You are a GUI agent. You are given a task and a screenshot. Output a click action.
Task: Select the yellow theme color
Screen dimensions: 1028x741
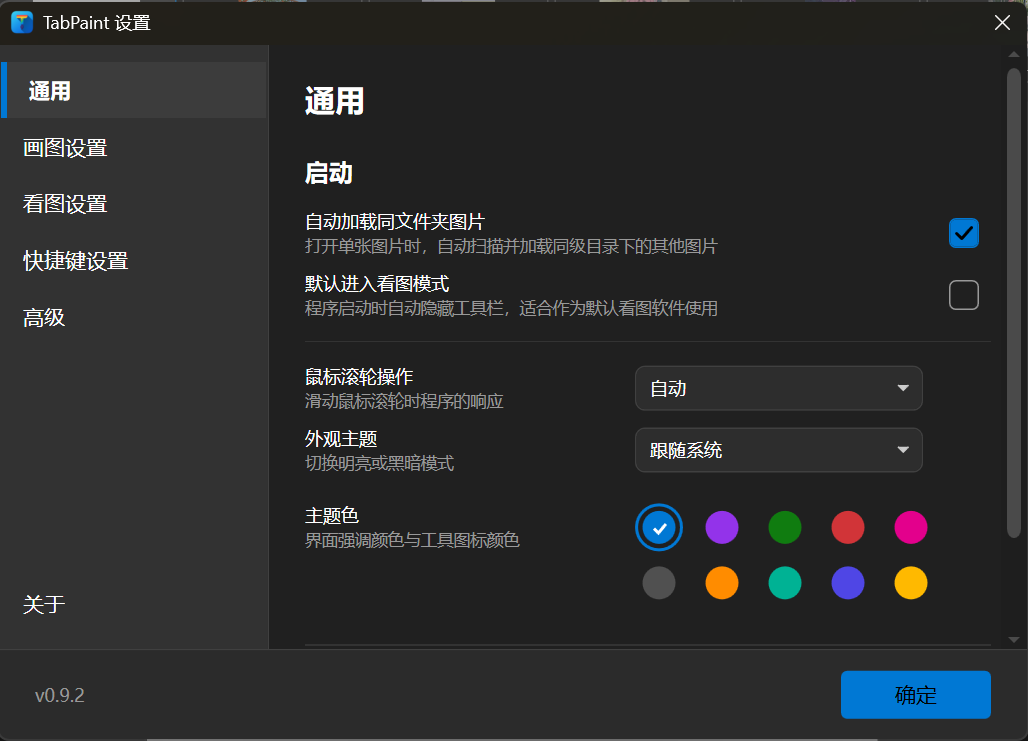911,583
